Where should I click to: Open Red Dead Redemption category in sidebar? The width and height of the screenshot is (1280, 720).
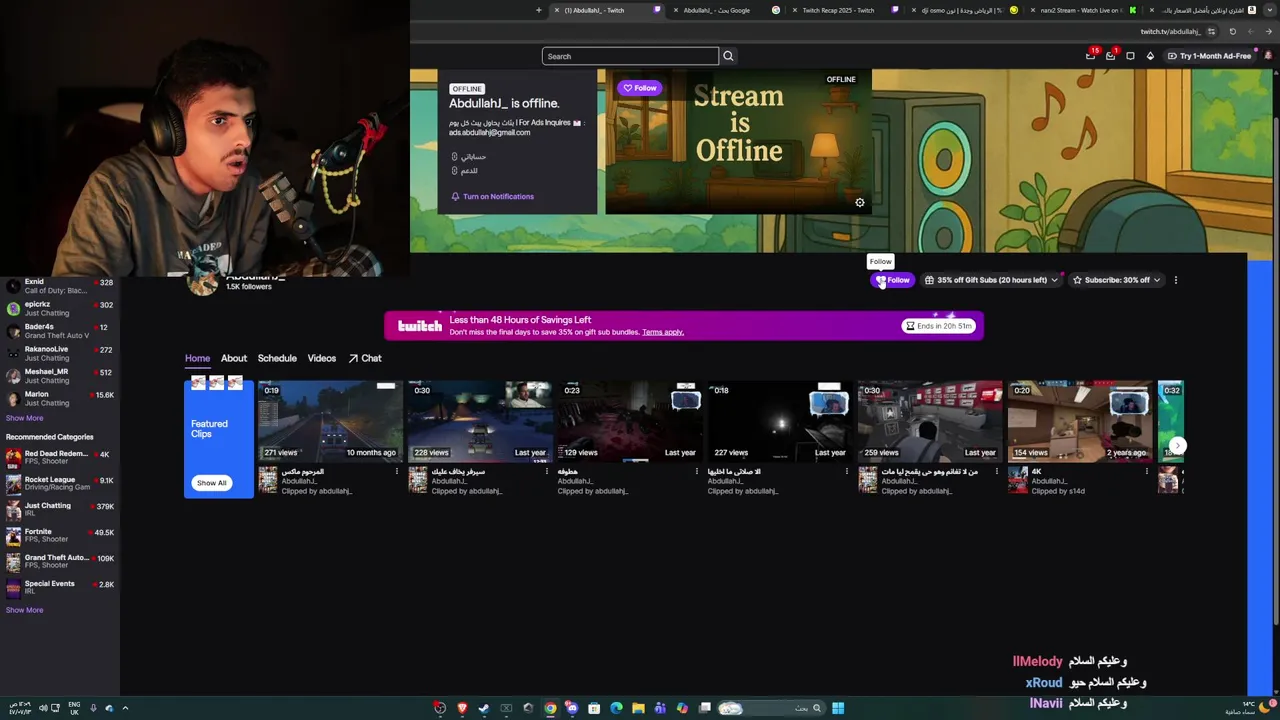[x=60, y=458]
